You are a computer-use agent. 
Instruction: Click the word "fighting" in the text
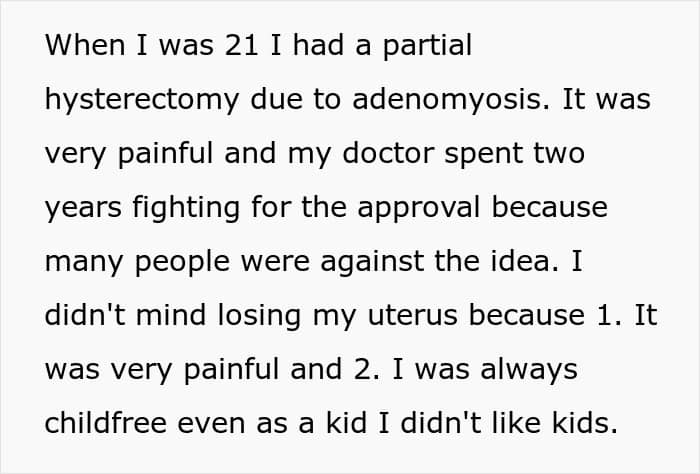[x=190, y=207]
